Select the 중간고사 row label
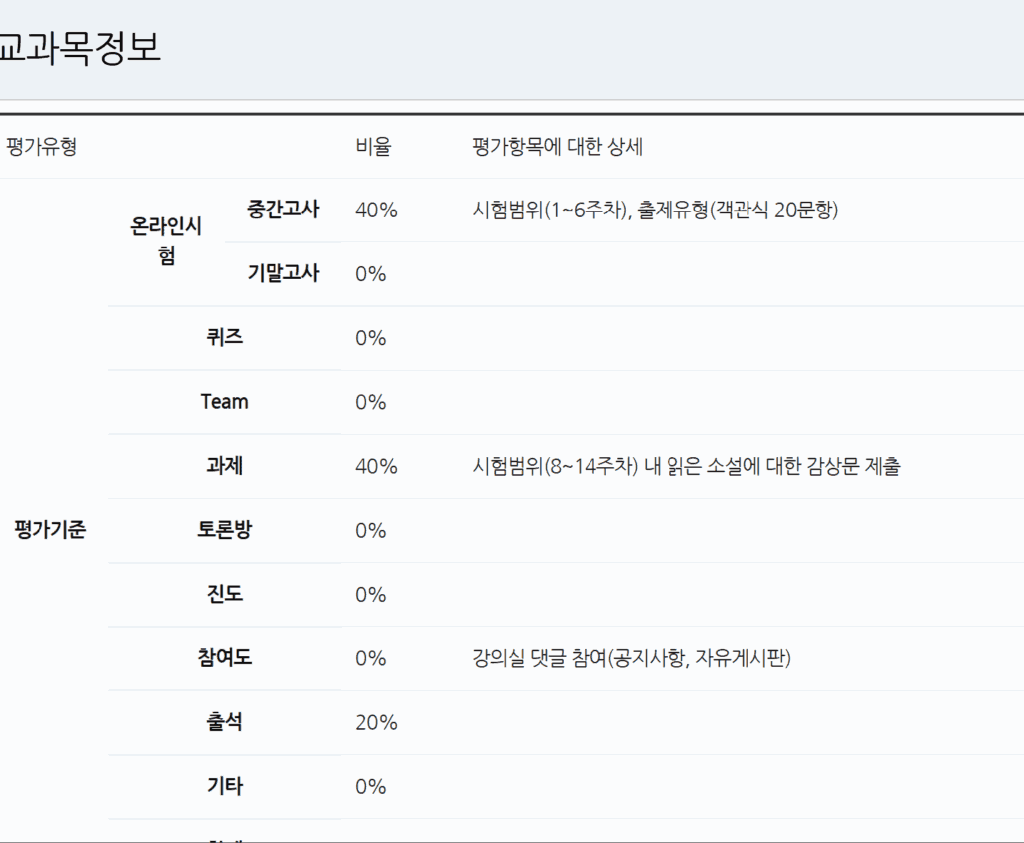This screenshot has height=843, width=1024. (283, 210)
